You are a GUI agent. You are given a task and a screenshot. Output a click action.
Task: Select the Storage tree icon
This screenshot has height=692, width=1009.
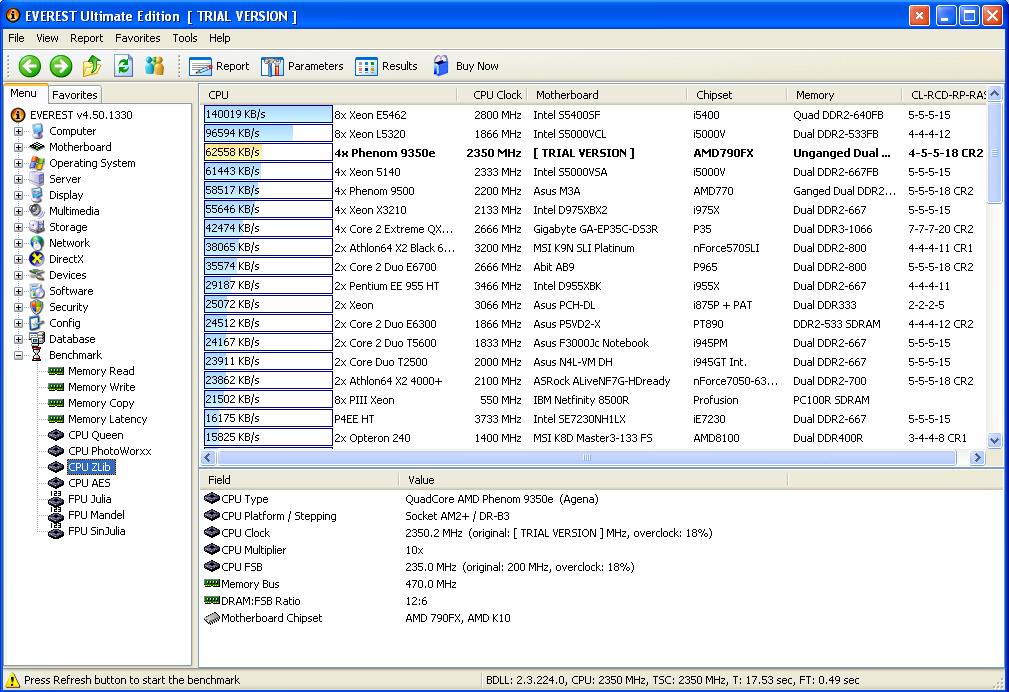tap(37, 227)
